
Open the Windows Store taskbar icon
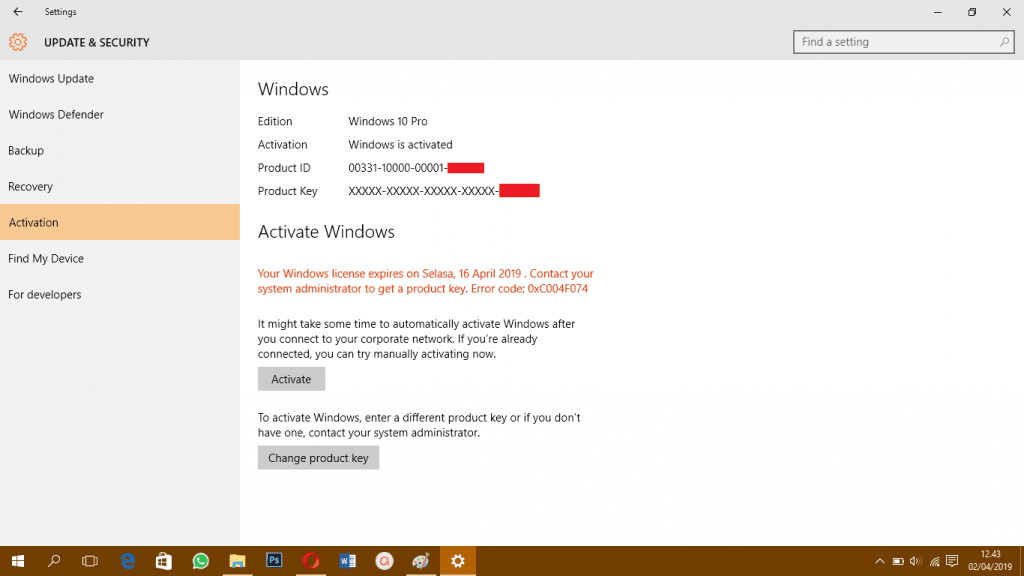coord(164,561)
